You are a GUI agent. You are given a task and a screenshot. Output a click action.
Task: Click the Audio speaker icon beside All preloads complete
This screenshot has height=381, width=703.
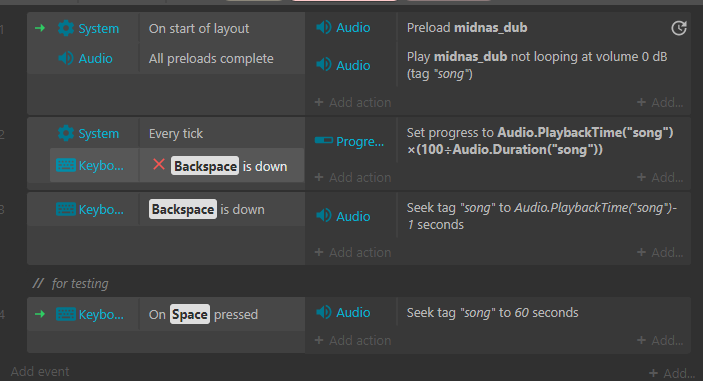click(66, 58)
